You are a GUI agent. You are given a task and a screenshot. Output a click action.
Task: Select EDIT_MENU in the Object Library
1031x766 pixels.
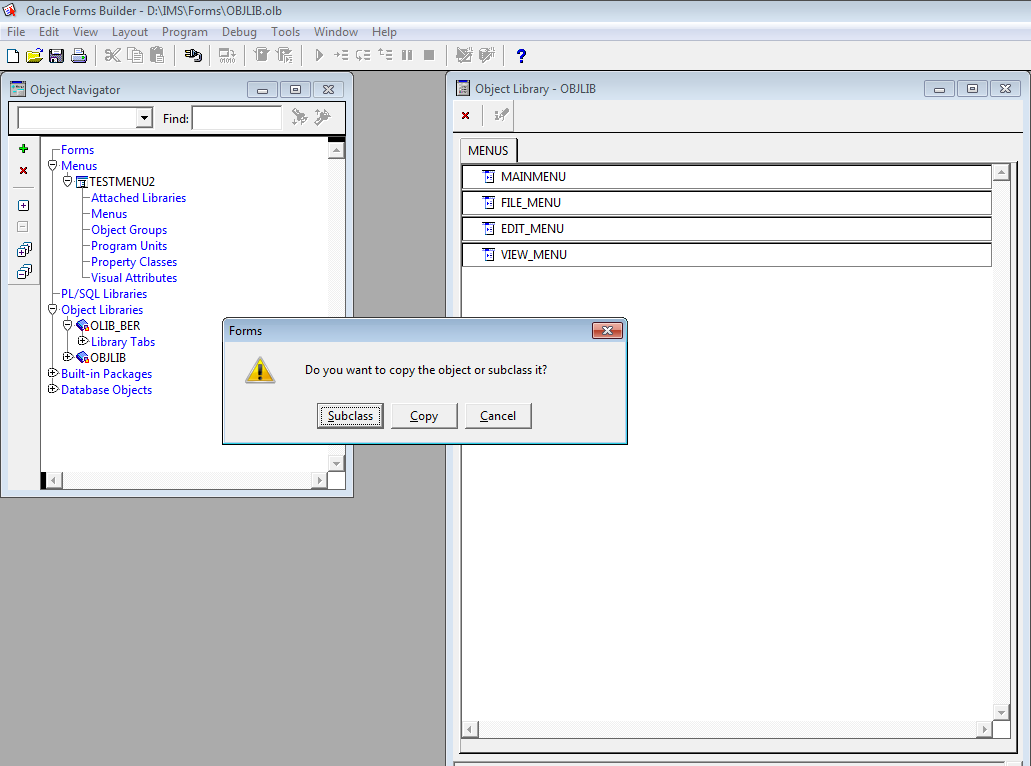(727, 229)
